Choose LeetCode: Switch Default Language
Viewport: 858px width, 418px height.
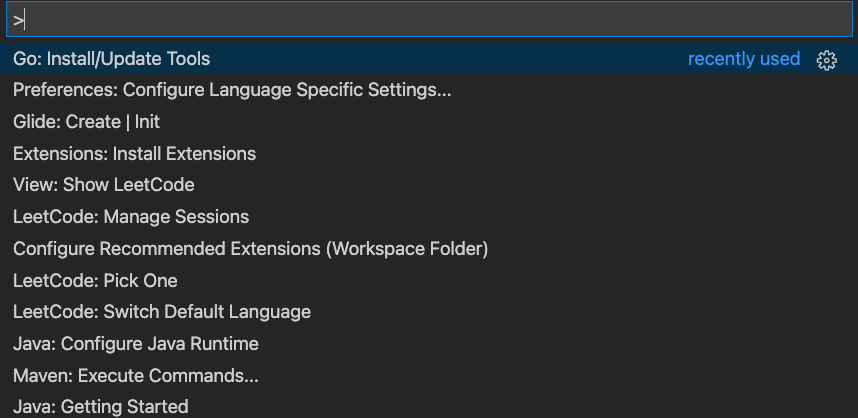coord(162,312)
